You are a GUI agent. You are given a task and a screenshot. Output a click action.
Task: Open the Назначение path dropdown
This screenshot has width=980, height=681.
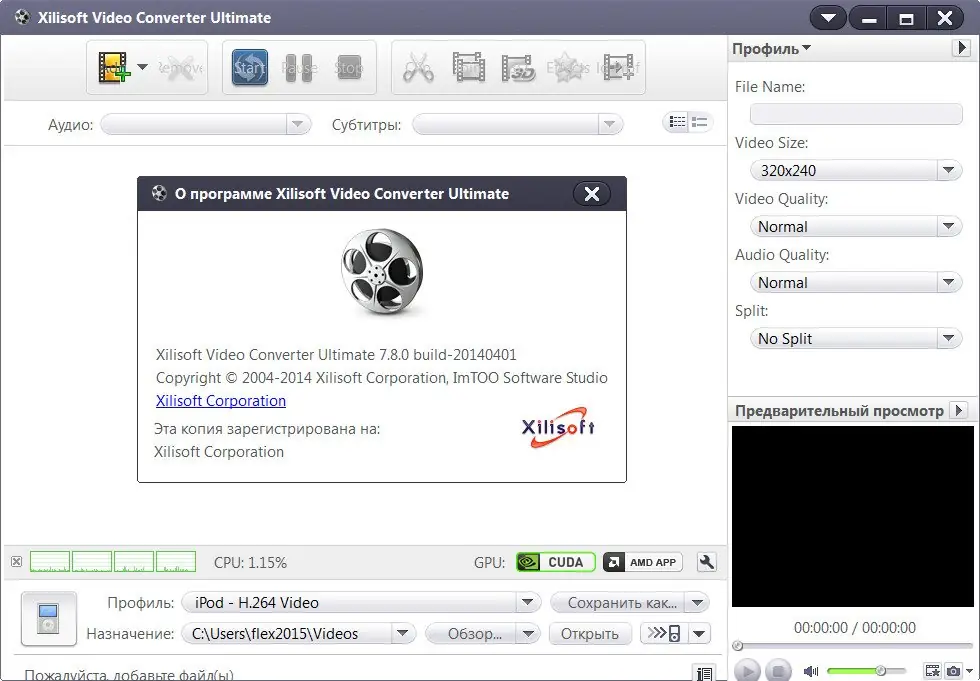[x=403, y=634]
